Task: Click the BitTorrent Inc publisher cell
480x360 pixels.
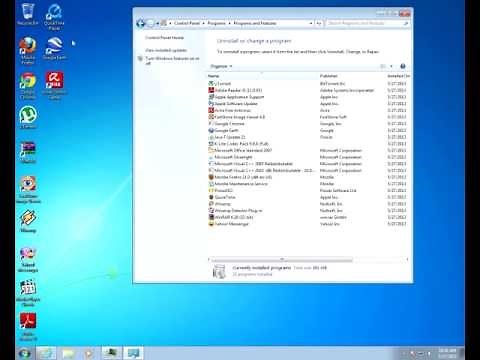Action: (332, 84)
